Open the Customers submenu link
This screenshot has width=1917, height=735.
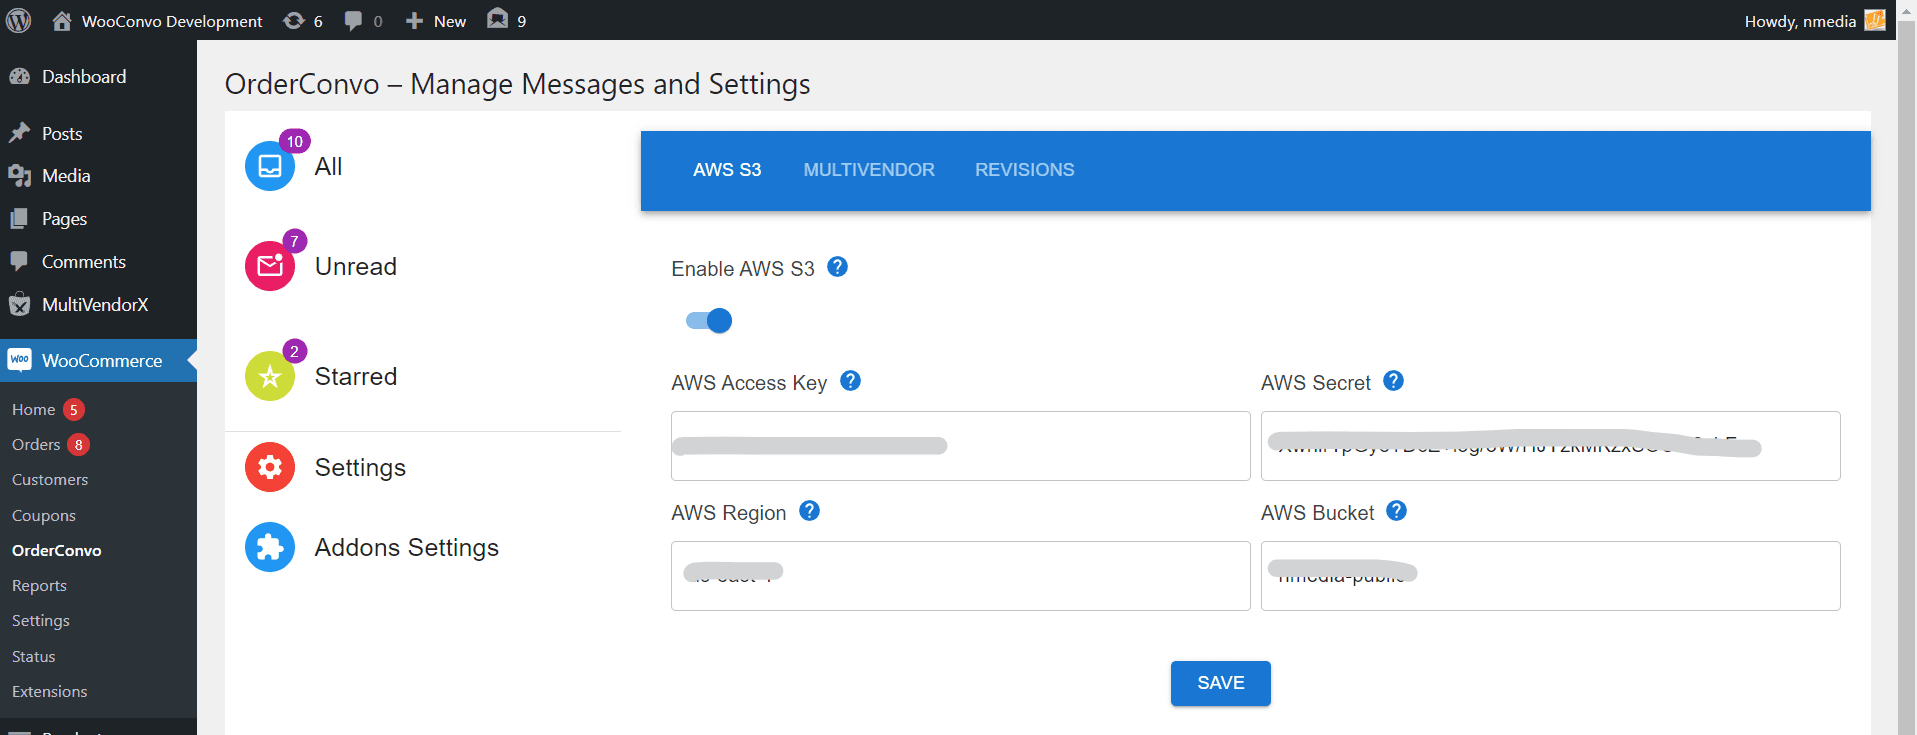click(x=50, y=480)
